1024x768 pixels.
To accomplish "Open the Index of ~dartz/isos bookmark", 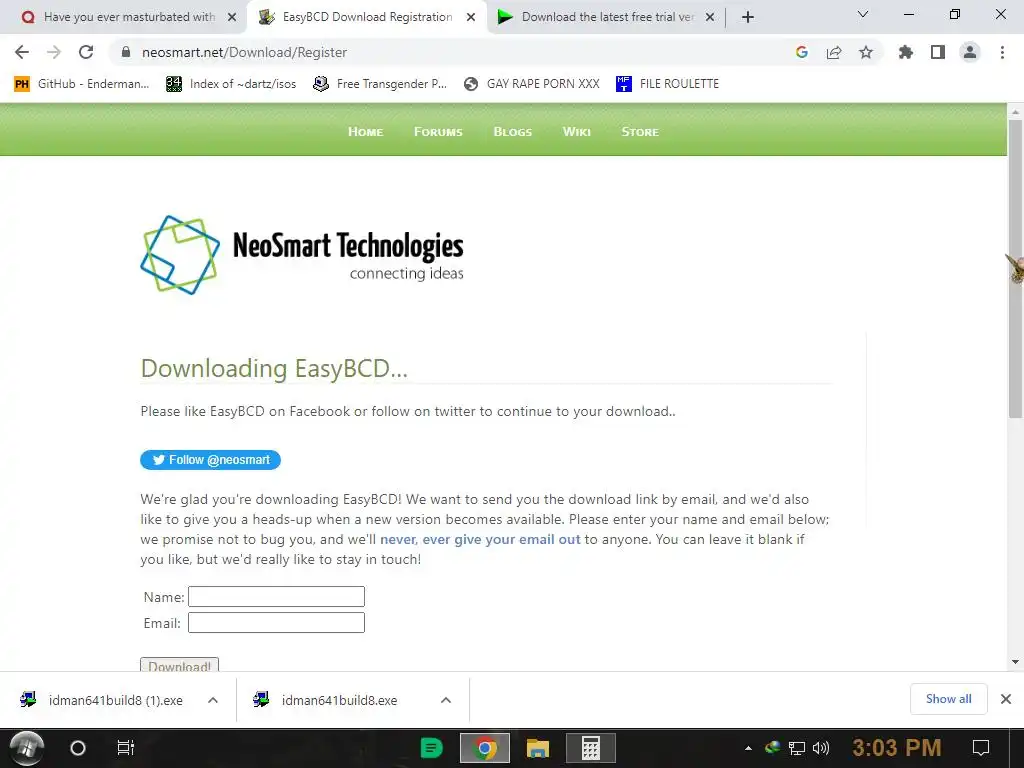I will 232,84.
